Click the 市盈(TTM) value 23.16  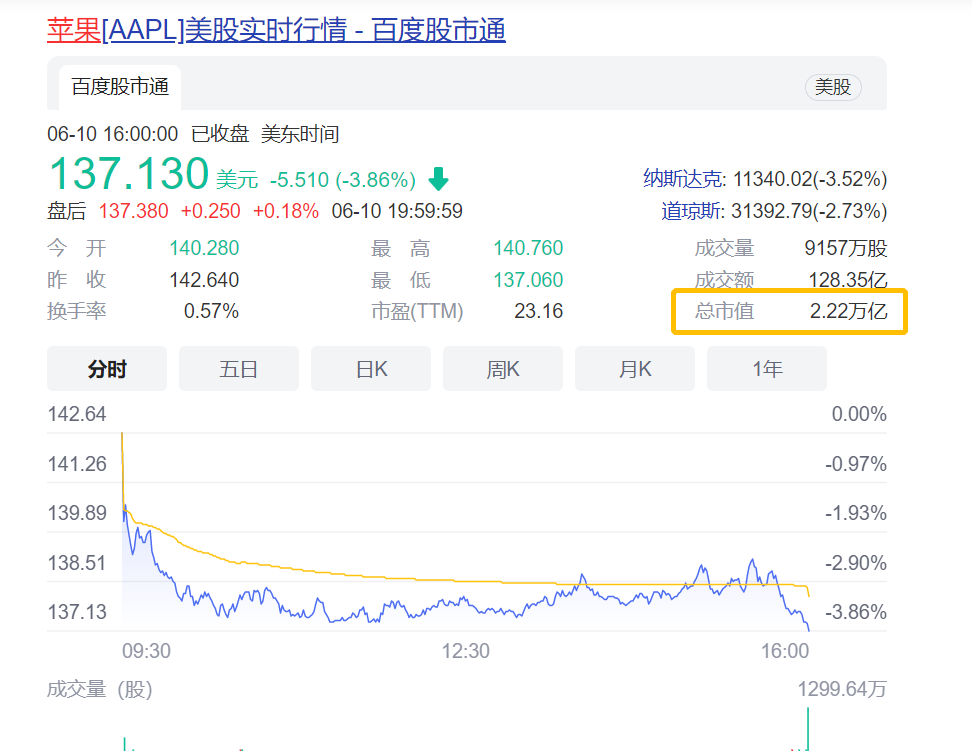pyautogui.click(x=539, y=311)
